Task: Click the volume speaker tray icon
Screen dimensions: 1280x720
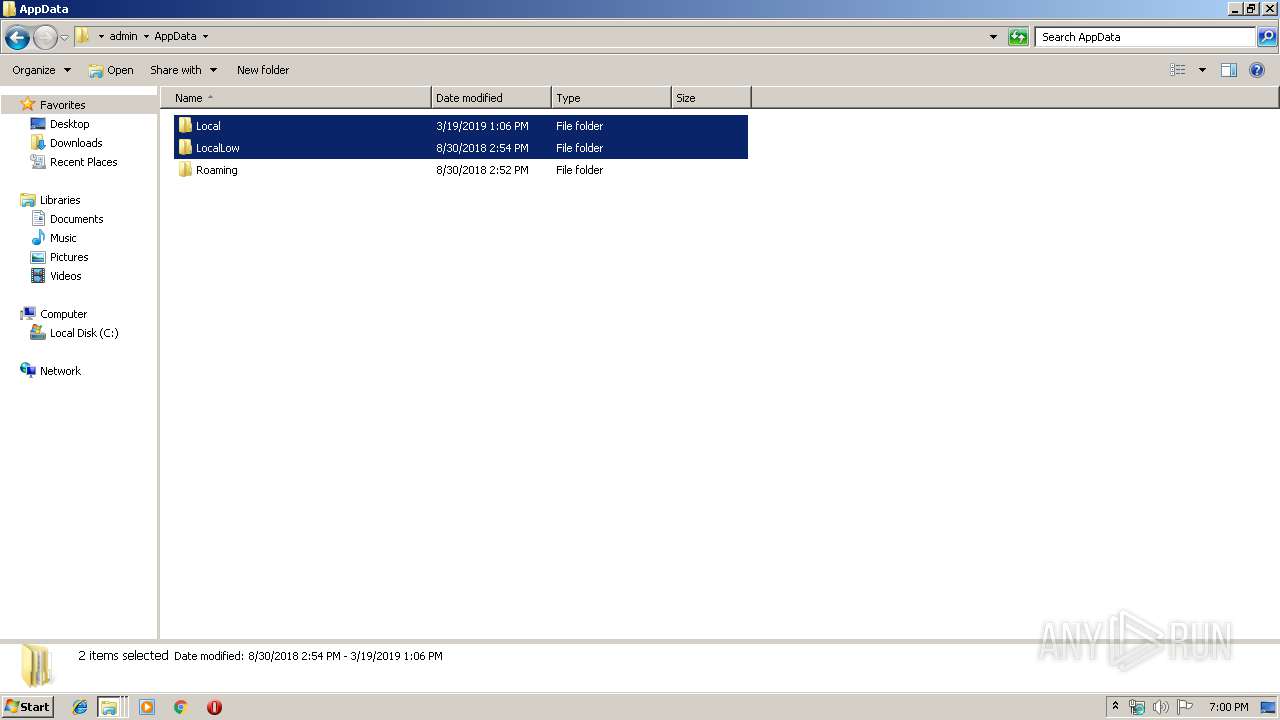Action: [x=1160, y=707]
